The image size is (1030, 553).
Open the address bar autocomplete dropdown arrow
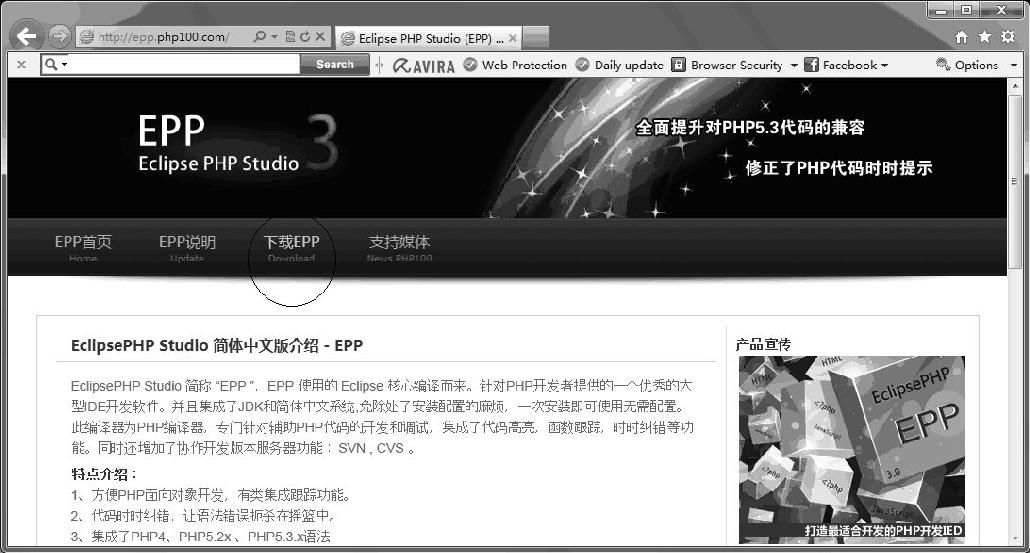click(x=275, y=37)
